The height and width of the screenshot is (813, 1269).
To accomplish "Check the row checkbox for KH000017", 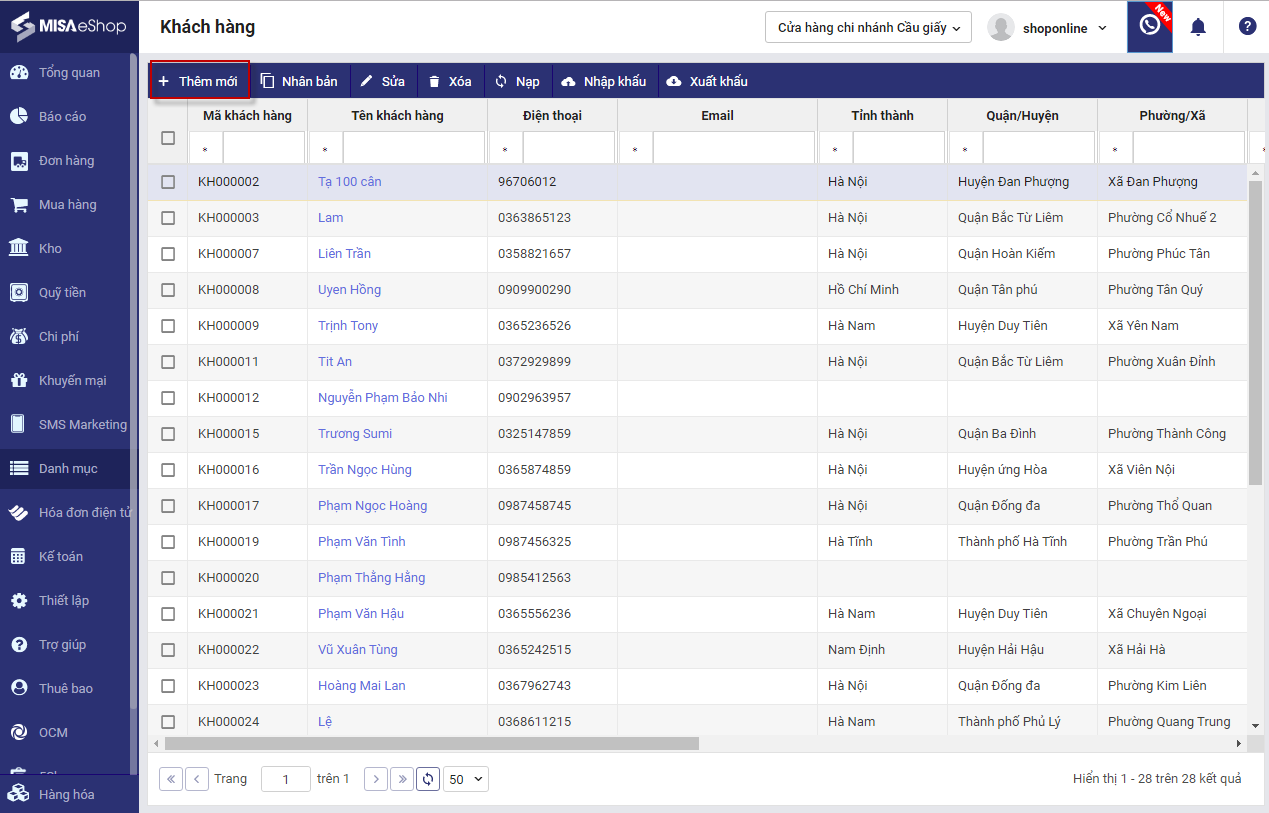I will (x=168, y=506).
